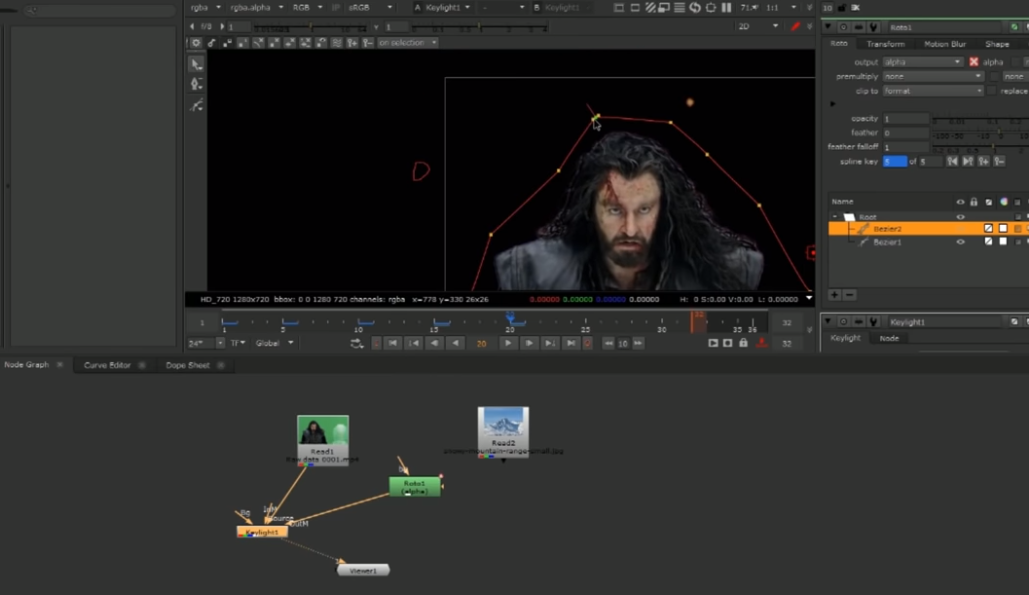
Task: Click the viewer gain slider
Action: point(309,28)
